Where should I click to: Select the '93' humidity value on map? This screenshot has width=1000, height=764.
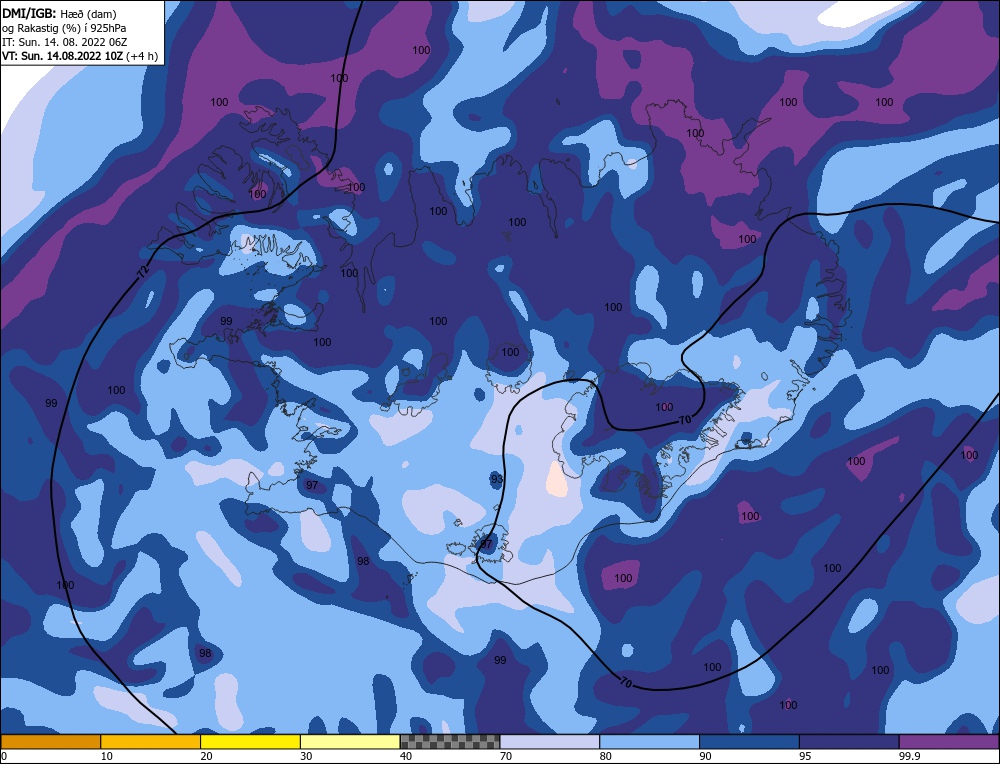click(497, 479)
